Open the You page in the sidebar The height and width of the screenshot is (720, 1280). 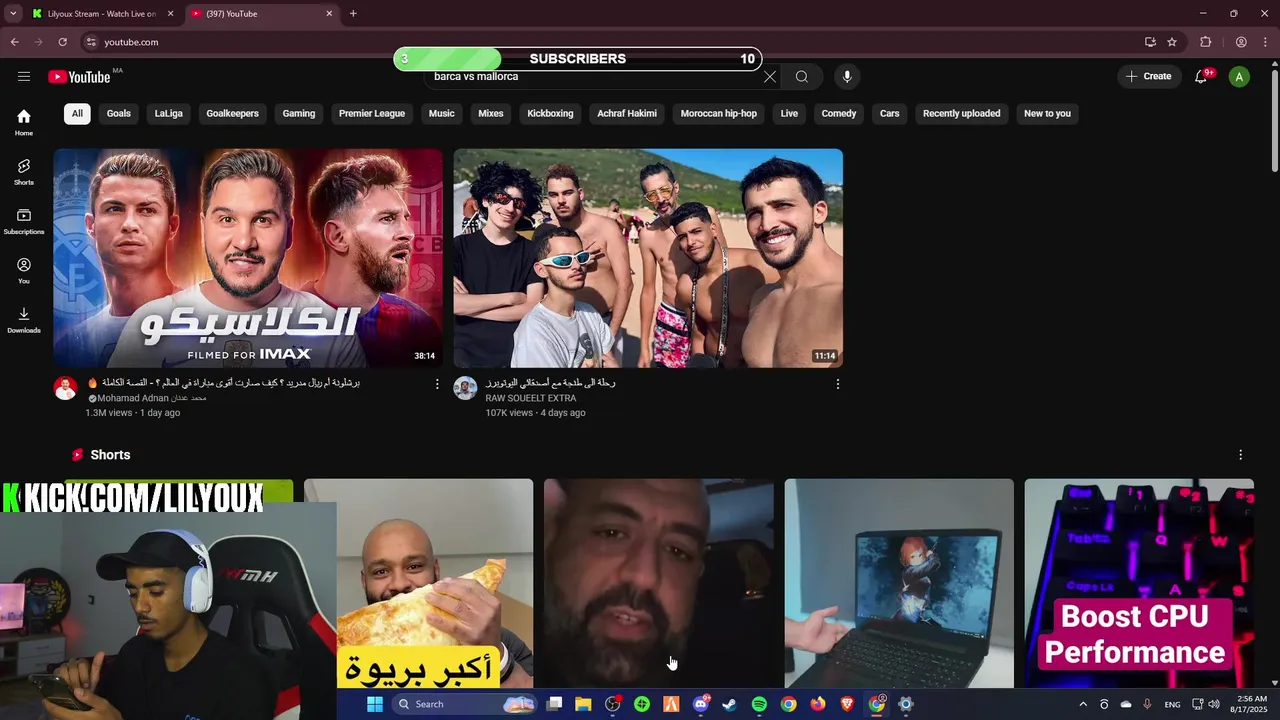click(x=24, y=271)
